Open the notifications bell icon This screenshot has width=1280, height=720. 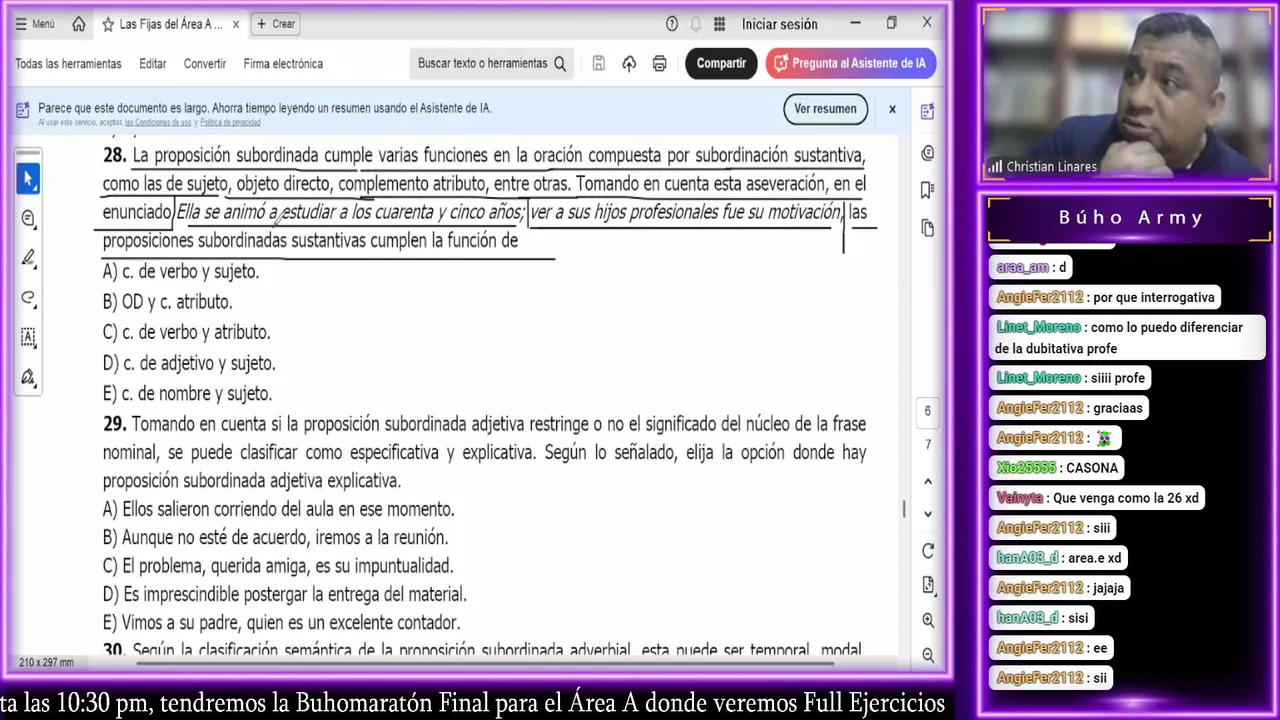[695, 24]
